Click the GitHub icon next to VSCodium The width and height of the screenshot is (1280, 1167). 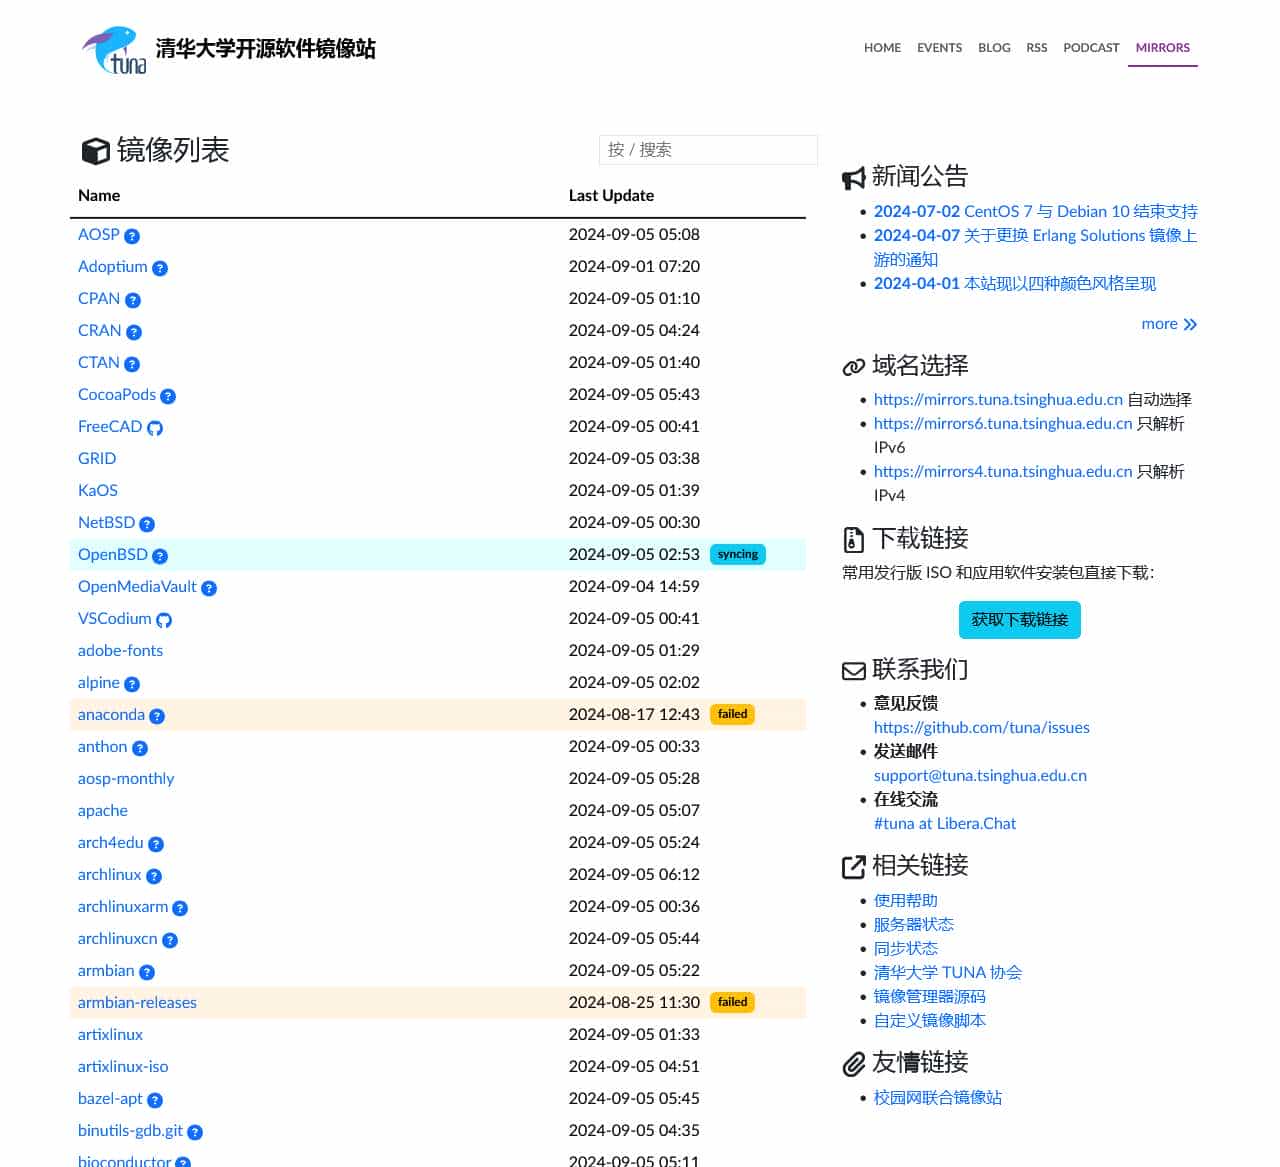point(164,620)
